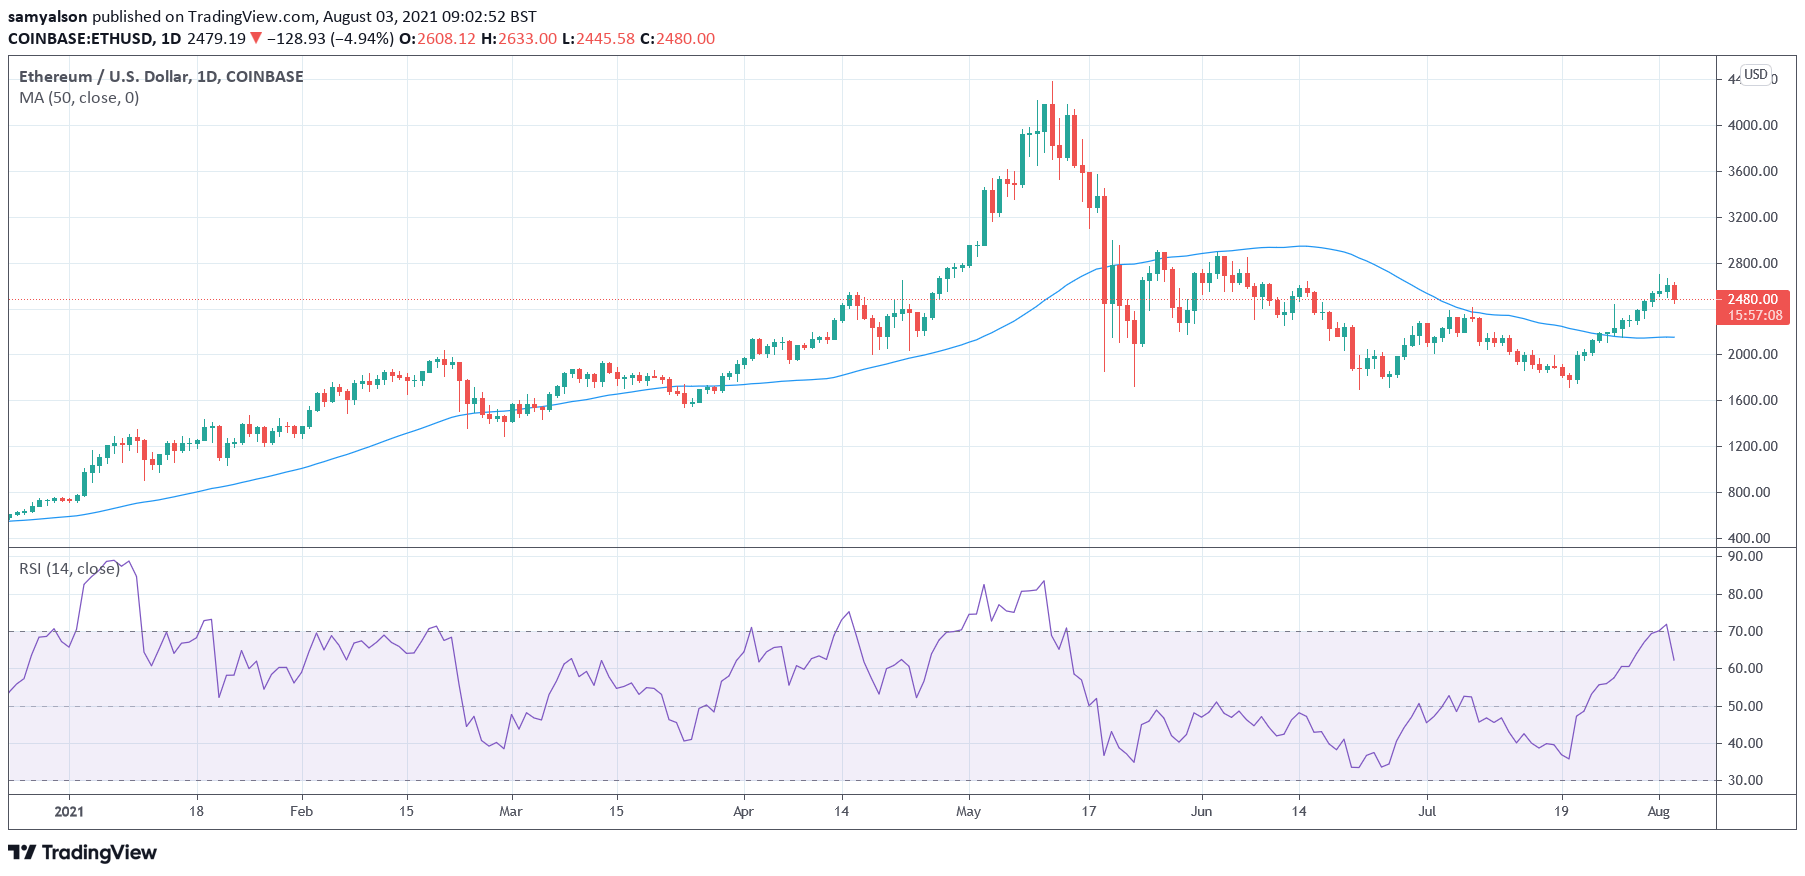The height and width of the screenshot is (876, 1805).
Task: Click the 80.00 RSI axis label
Action: pyautogui.click(x=1746, y=594)
